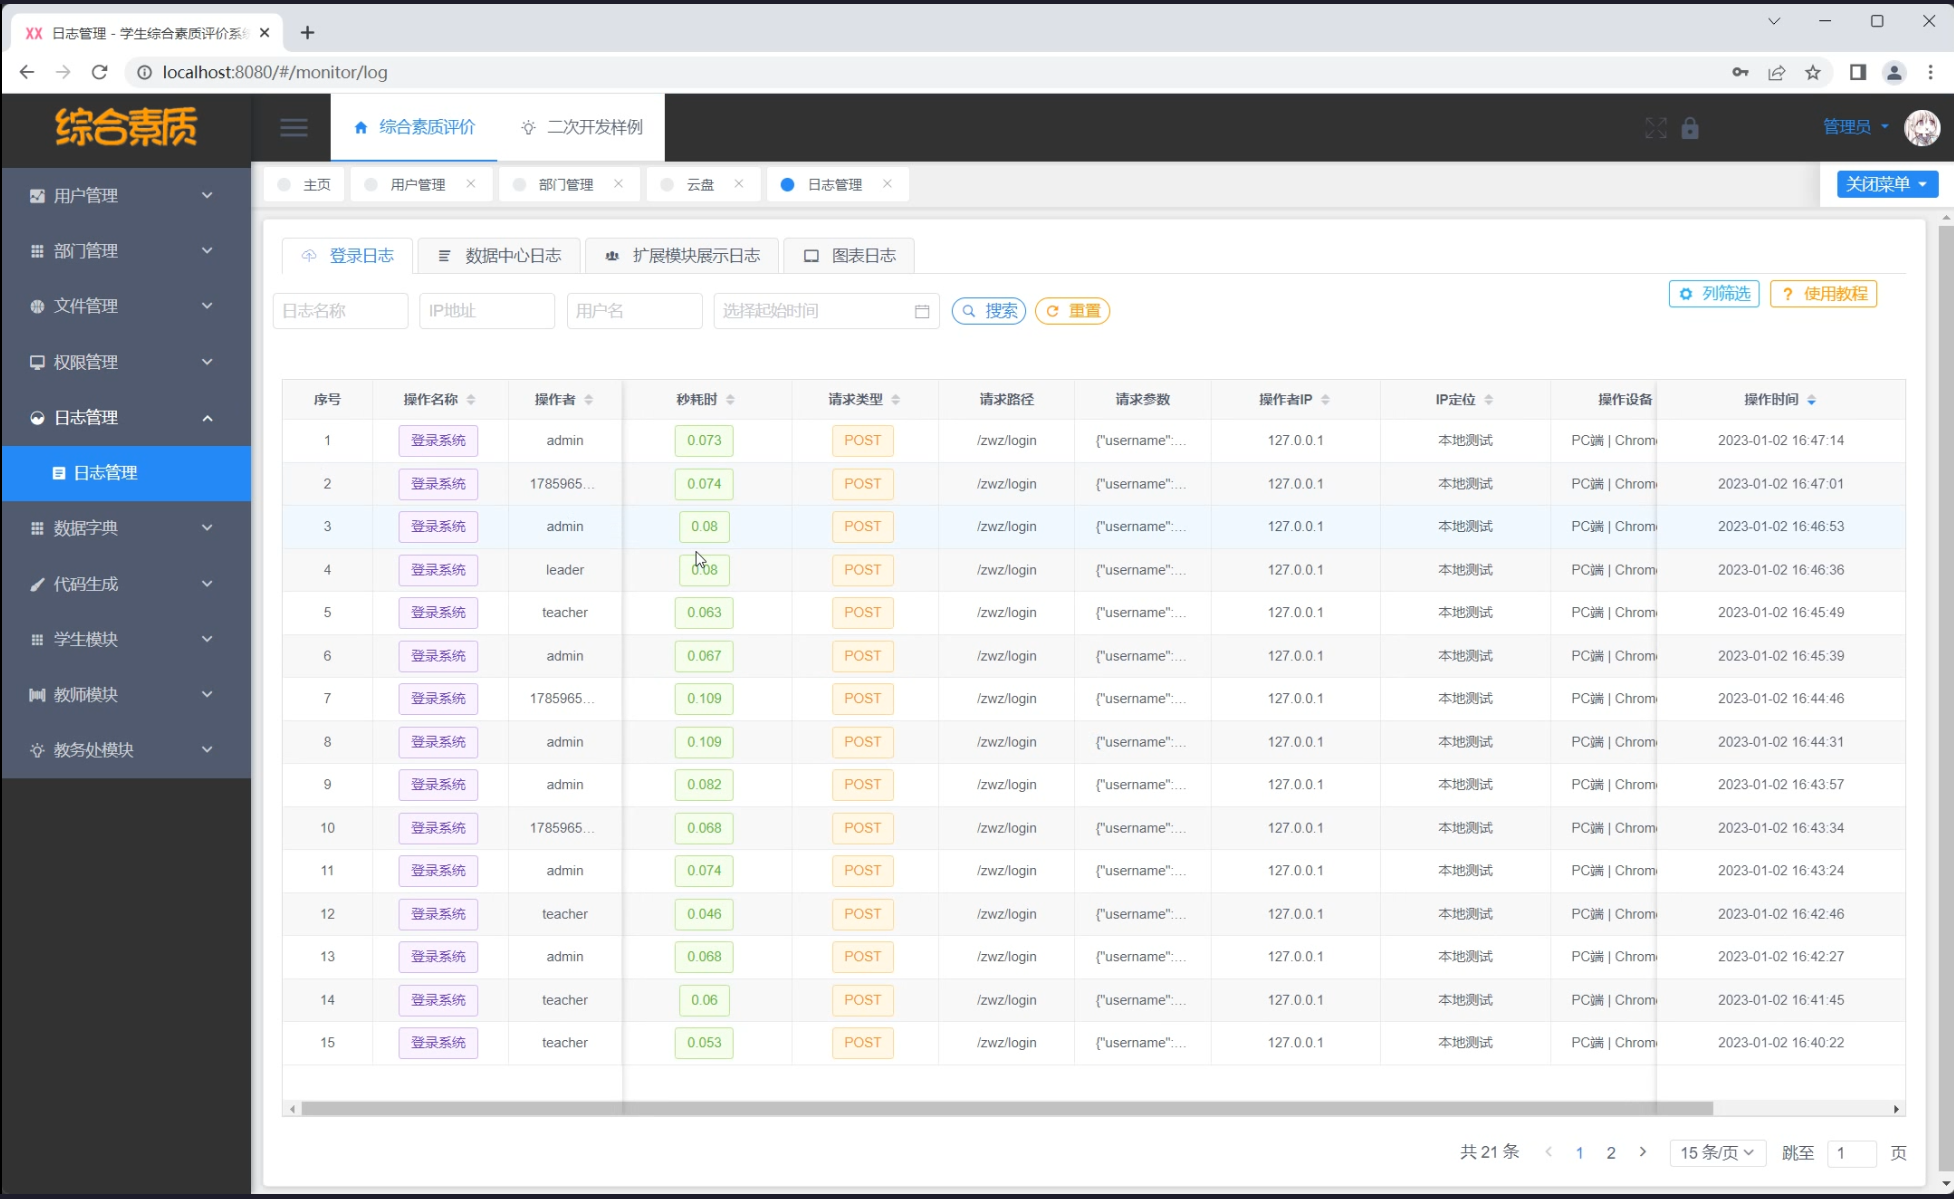
Task: Sort by 操作时间 column arrow icon
Action: coord(1812,400)
